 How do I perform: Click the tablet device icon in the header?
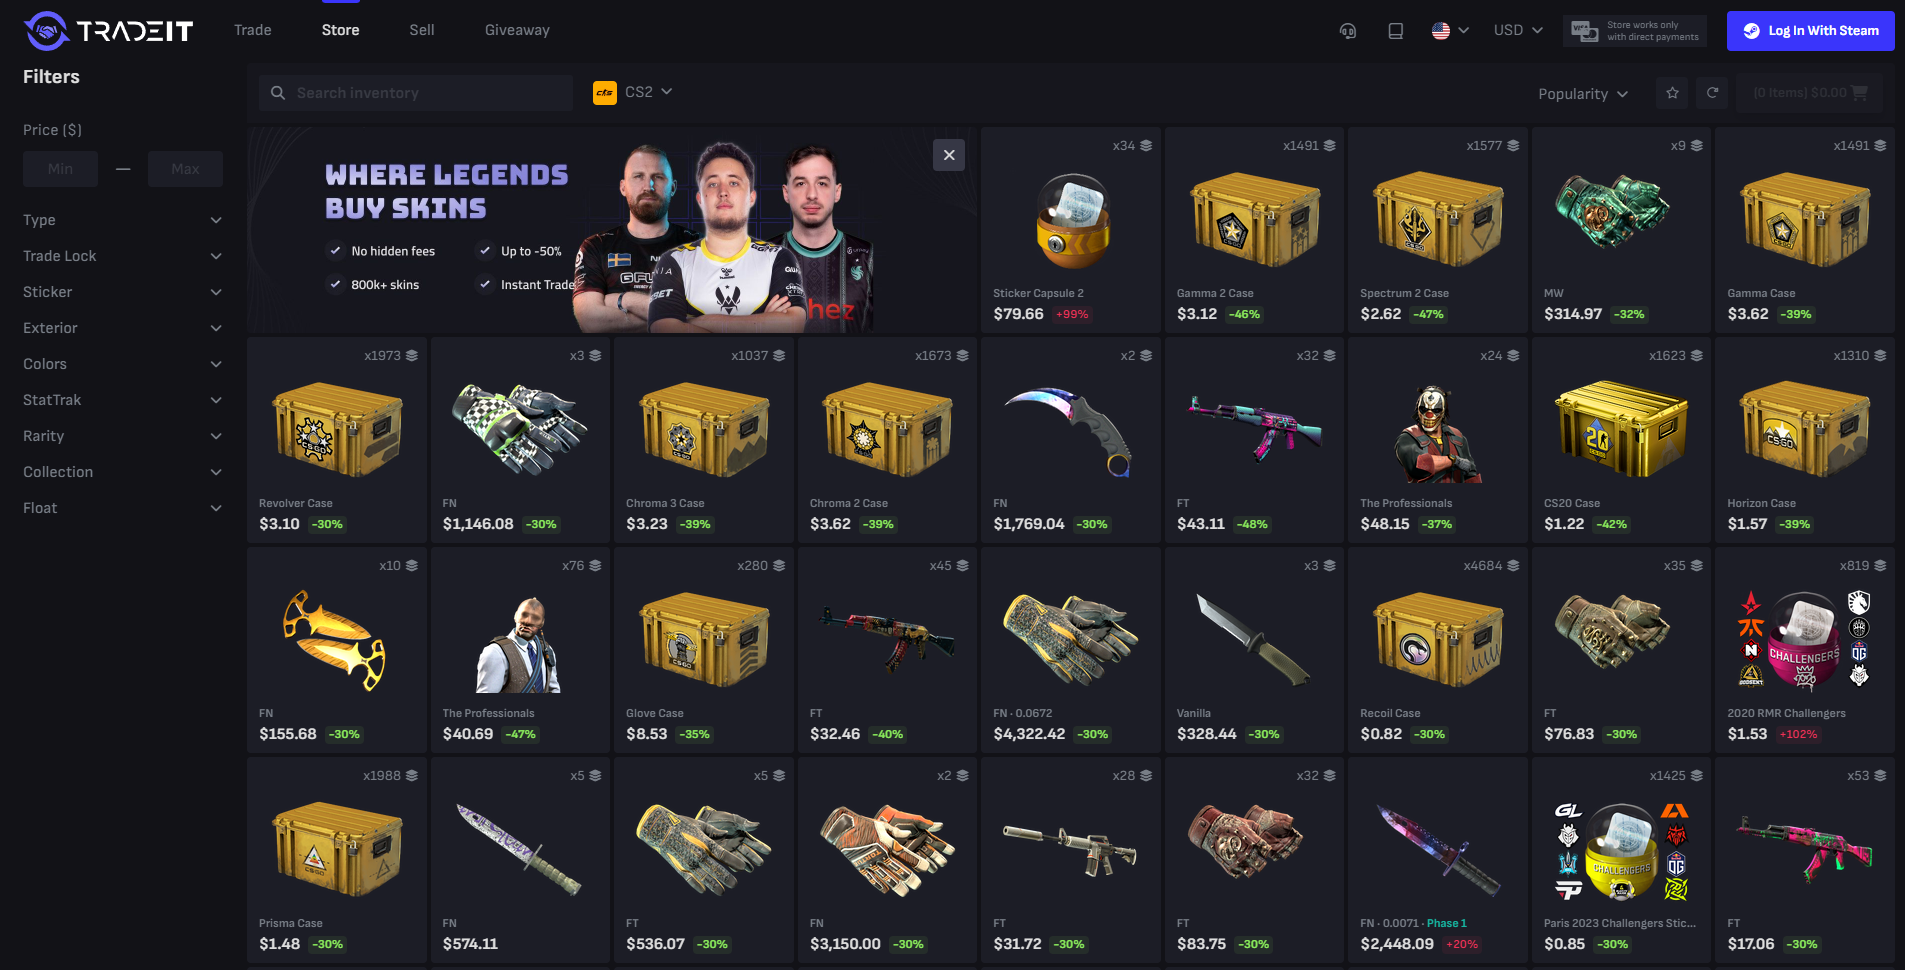click(1395, 31)
